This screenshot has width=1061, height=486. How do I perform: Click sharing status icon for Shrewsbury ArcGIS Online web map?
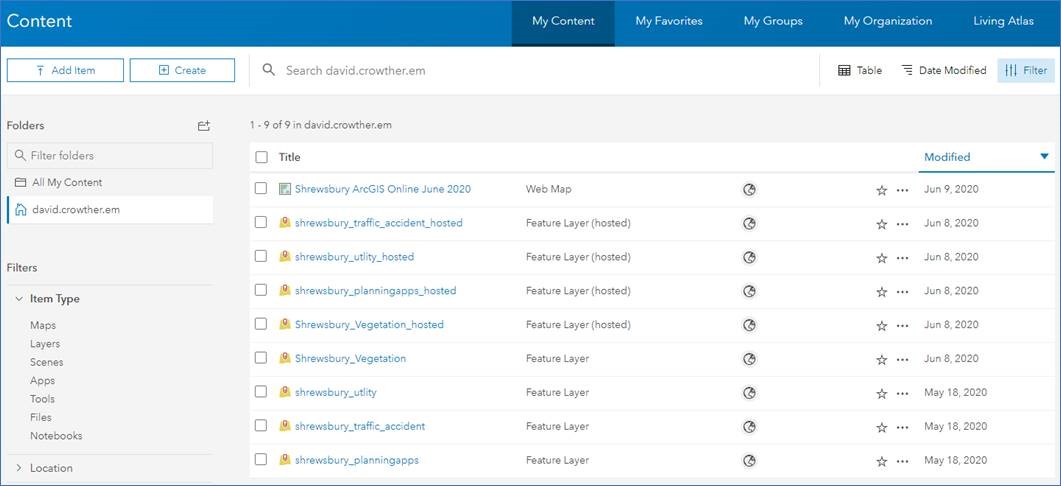(x=749, y=190)
